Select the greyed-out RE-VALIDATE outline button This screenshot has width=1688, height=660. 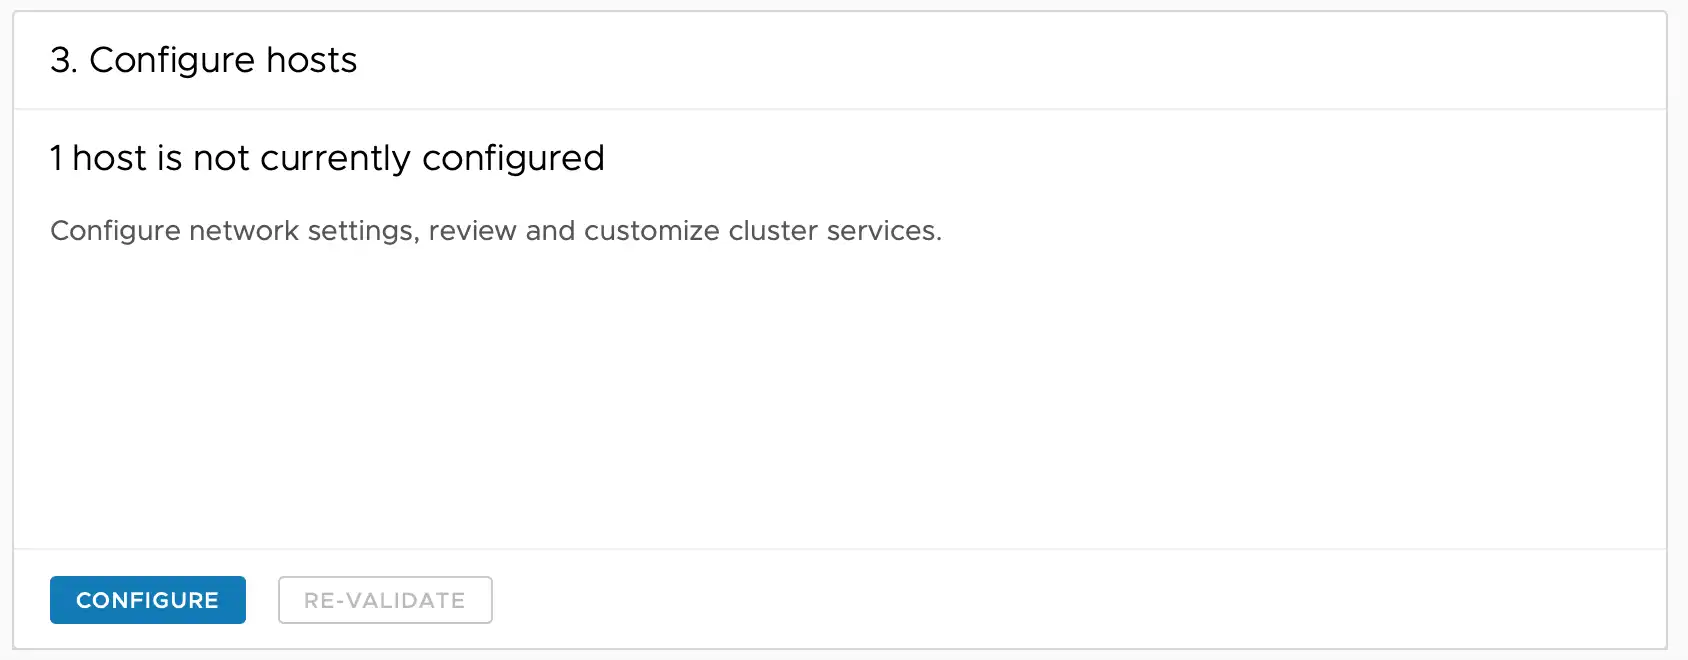coord(385,600)
